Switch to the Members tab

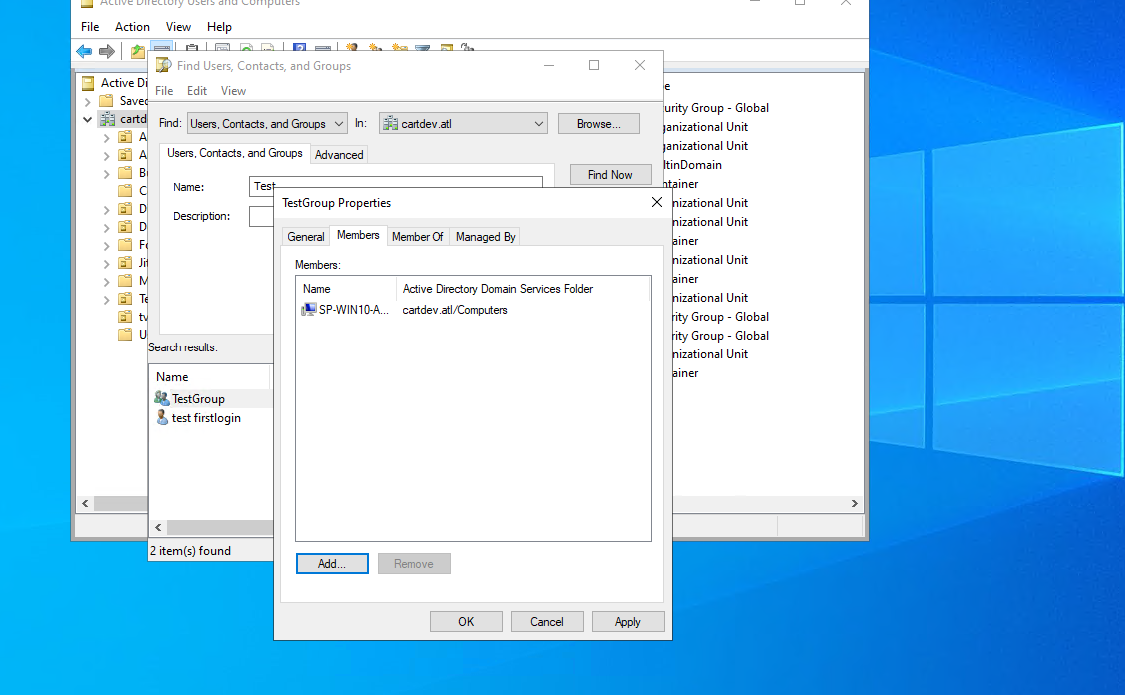358,235
